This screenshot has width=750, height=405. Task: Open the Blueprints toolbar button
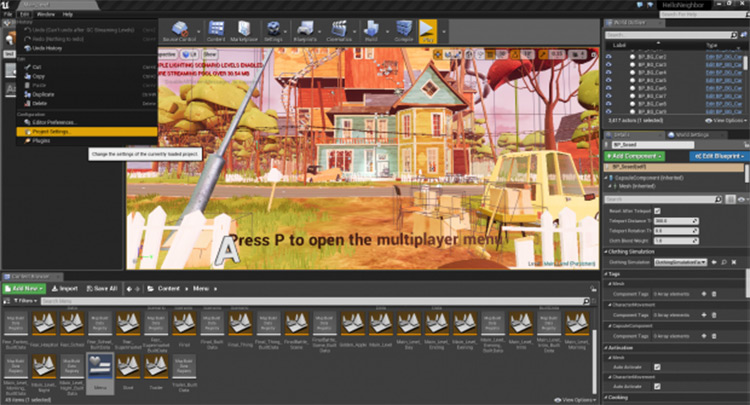point(305,32)
